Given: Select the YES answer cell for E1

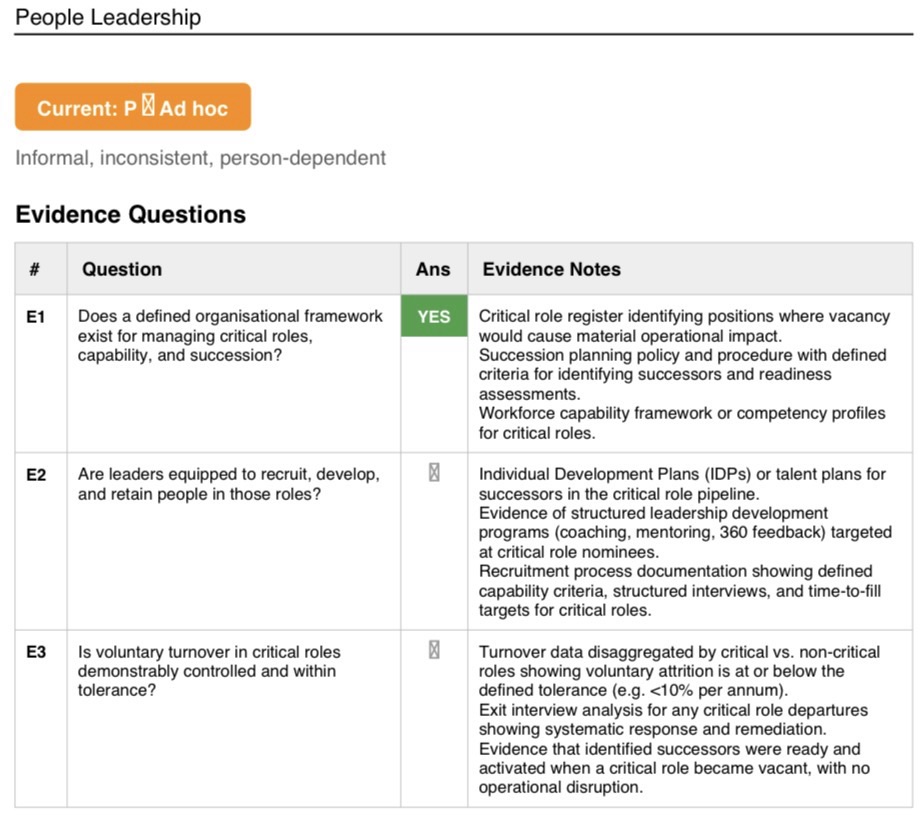Looking at the screenshot, I should point(434,316).
